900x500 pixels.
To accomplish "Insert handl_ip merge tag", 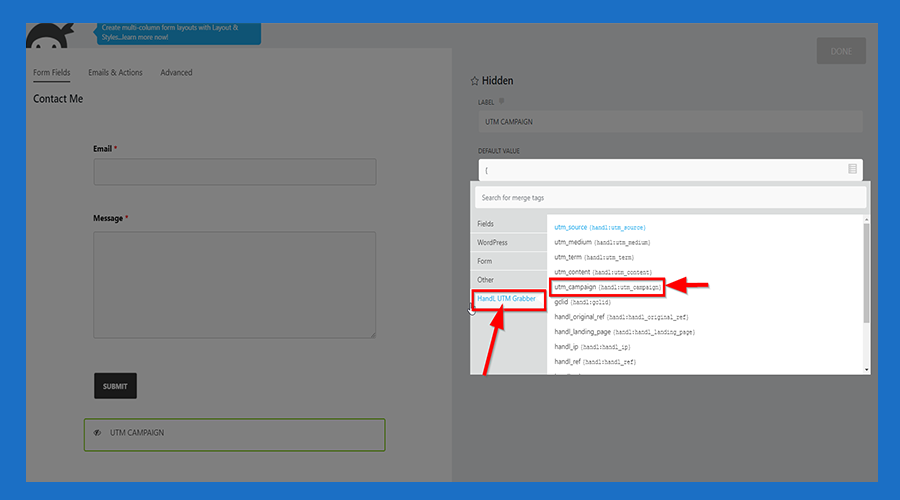I will pyautogui.click(x=592, y=347).
